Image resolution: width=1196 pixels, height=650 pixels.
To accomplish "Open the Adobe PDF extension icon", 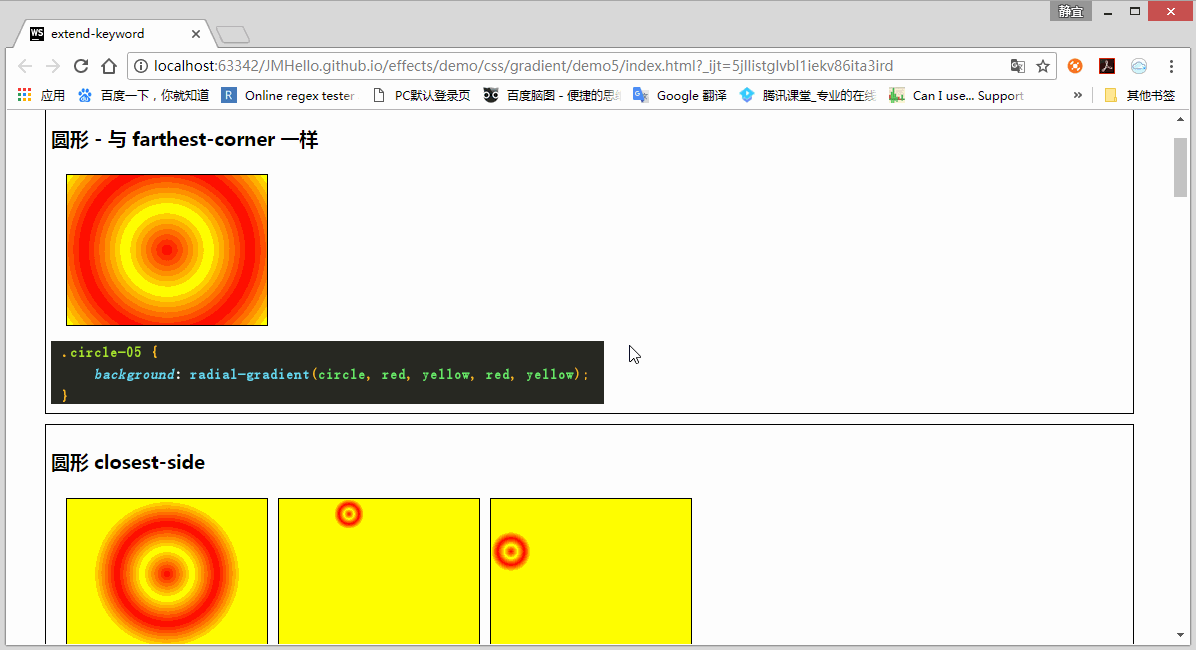I will (1107, 66).
